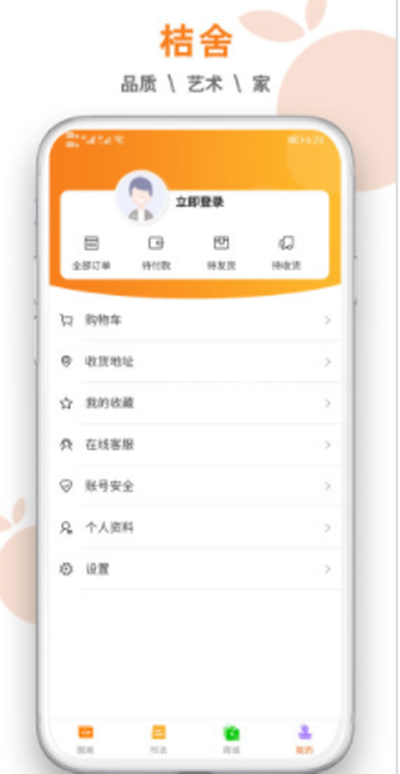
Task: Click the headset icon beside 在线客服
Action: 66,445
